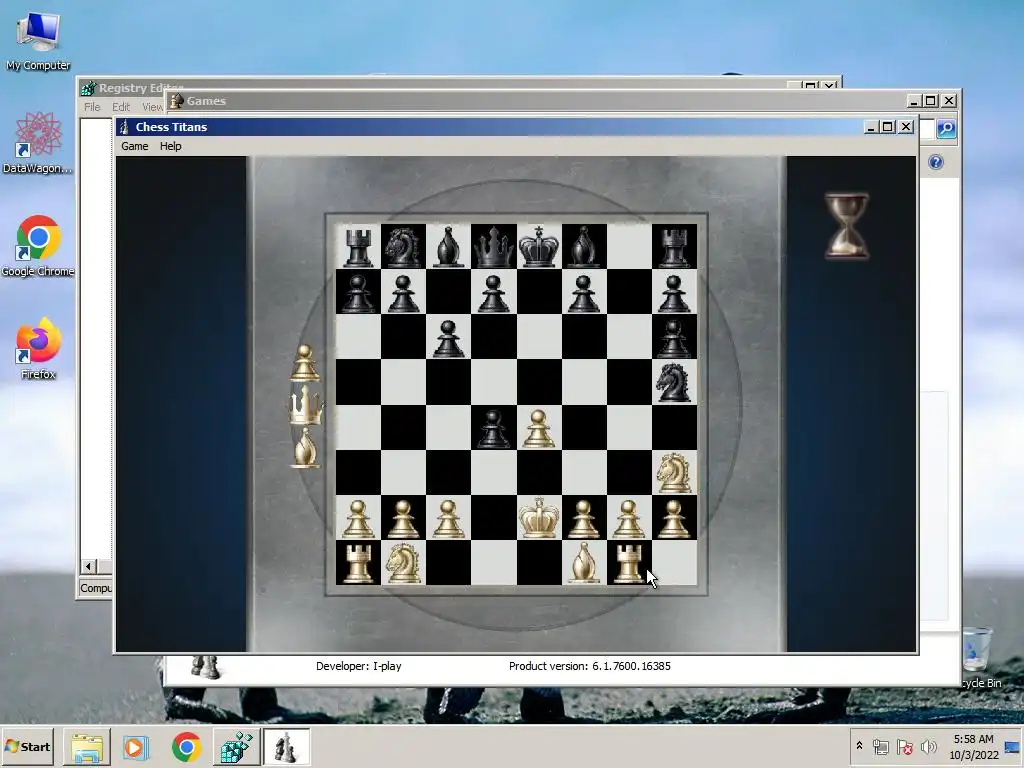Click the search button in Games window
The image size is (1024, 768).
[x=946, y=129]
